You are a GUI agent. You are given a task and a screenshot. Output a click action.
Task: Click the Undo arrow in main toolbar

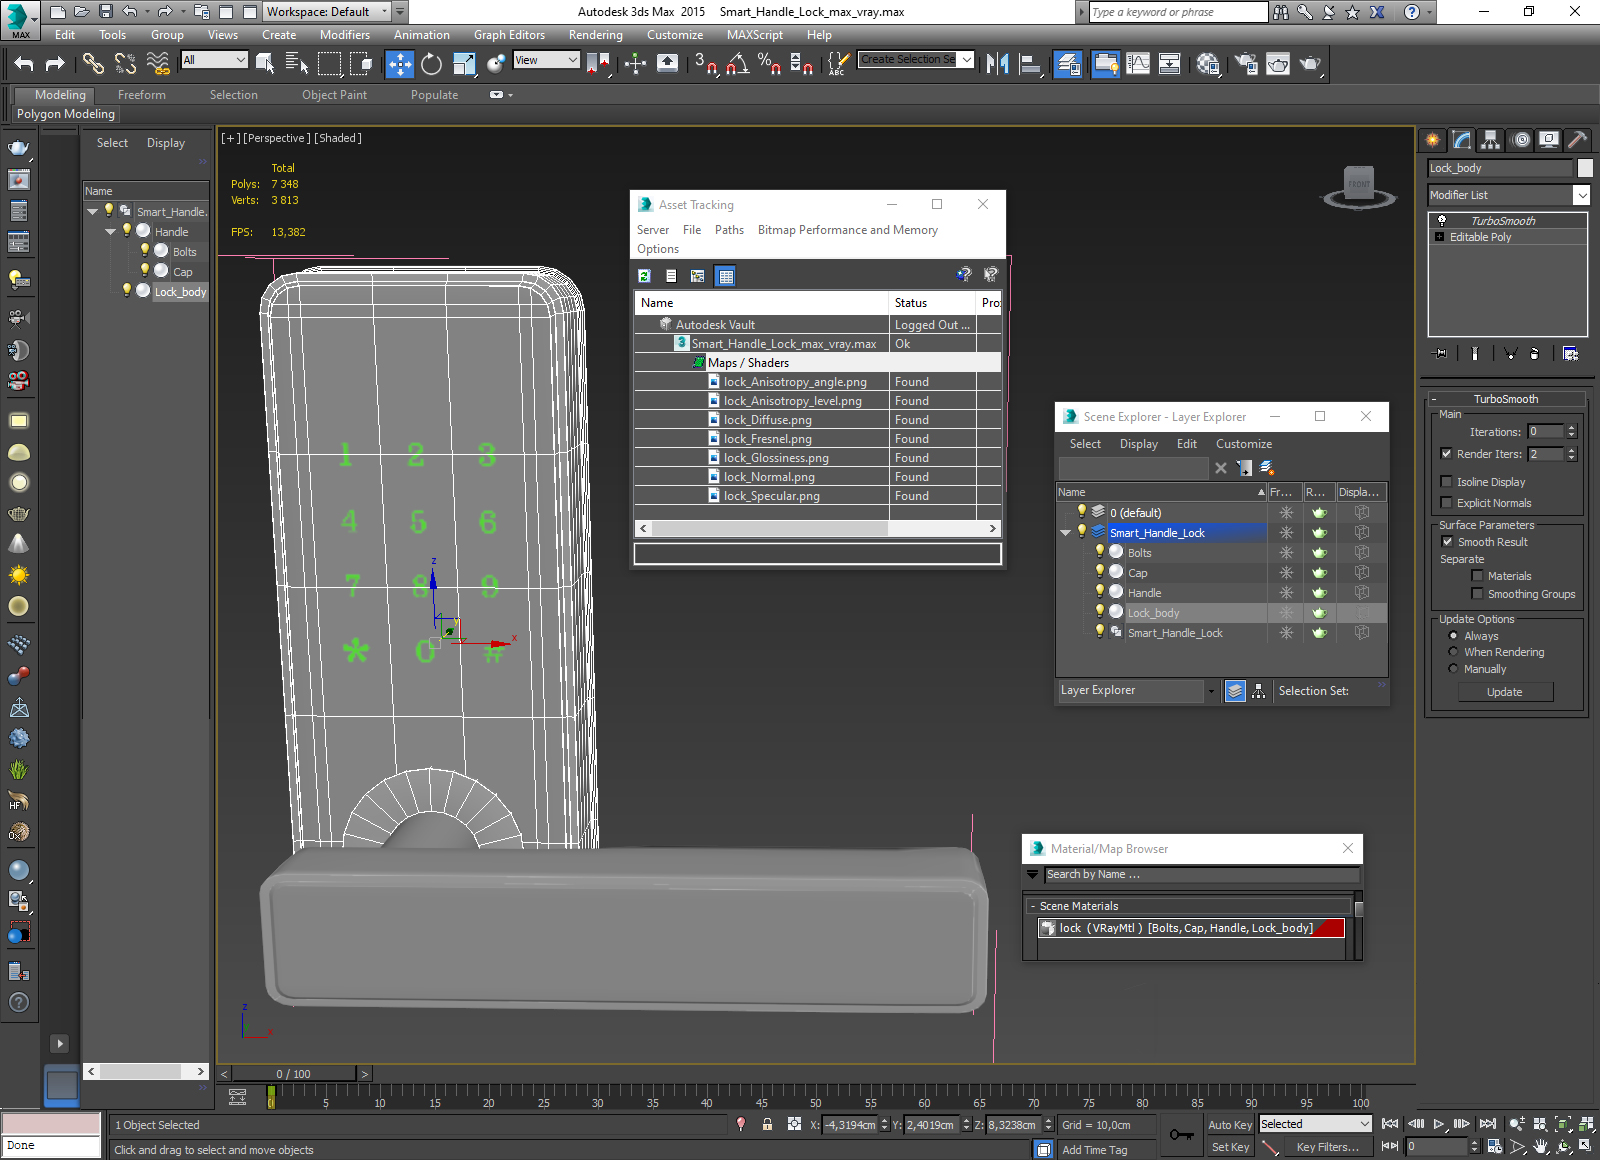pos(23,64)
